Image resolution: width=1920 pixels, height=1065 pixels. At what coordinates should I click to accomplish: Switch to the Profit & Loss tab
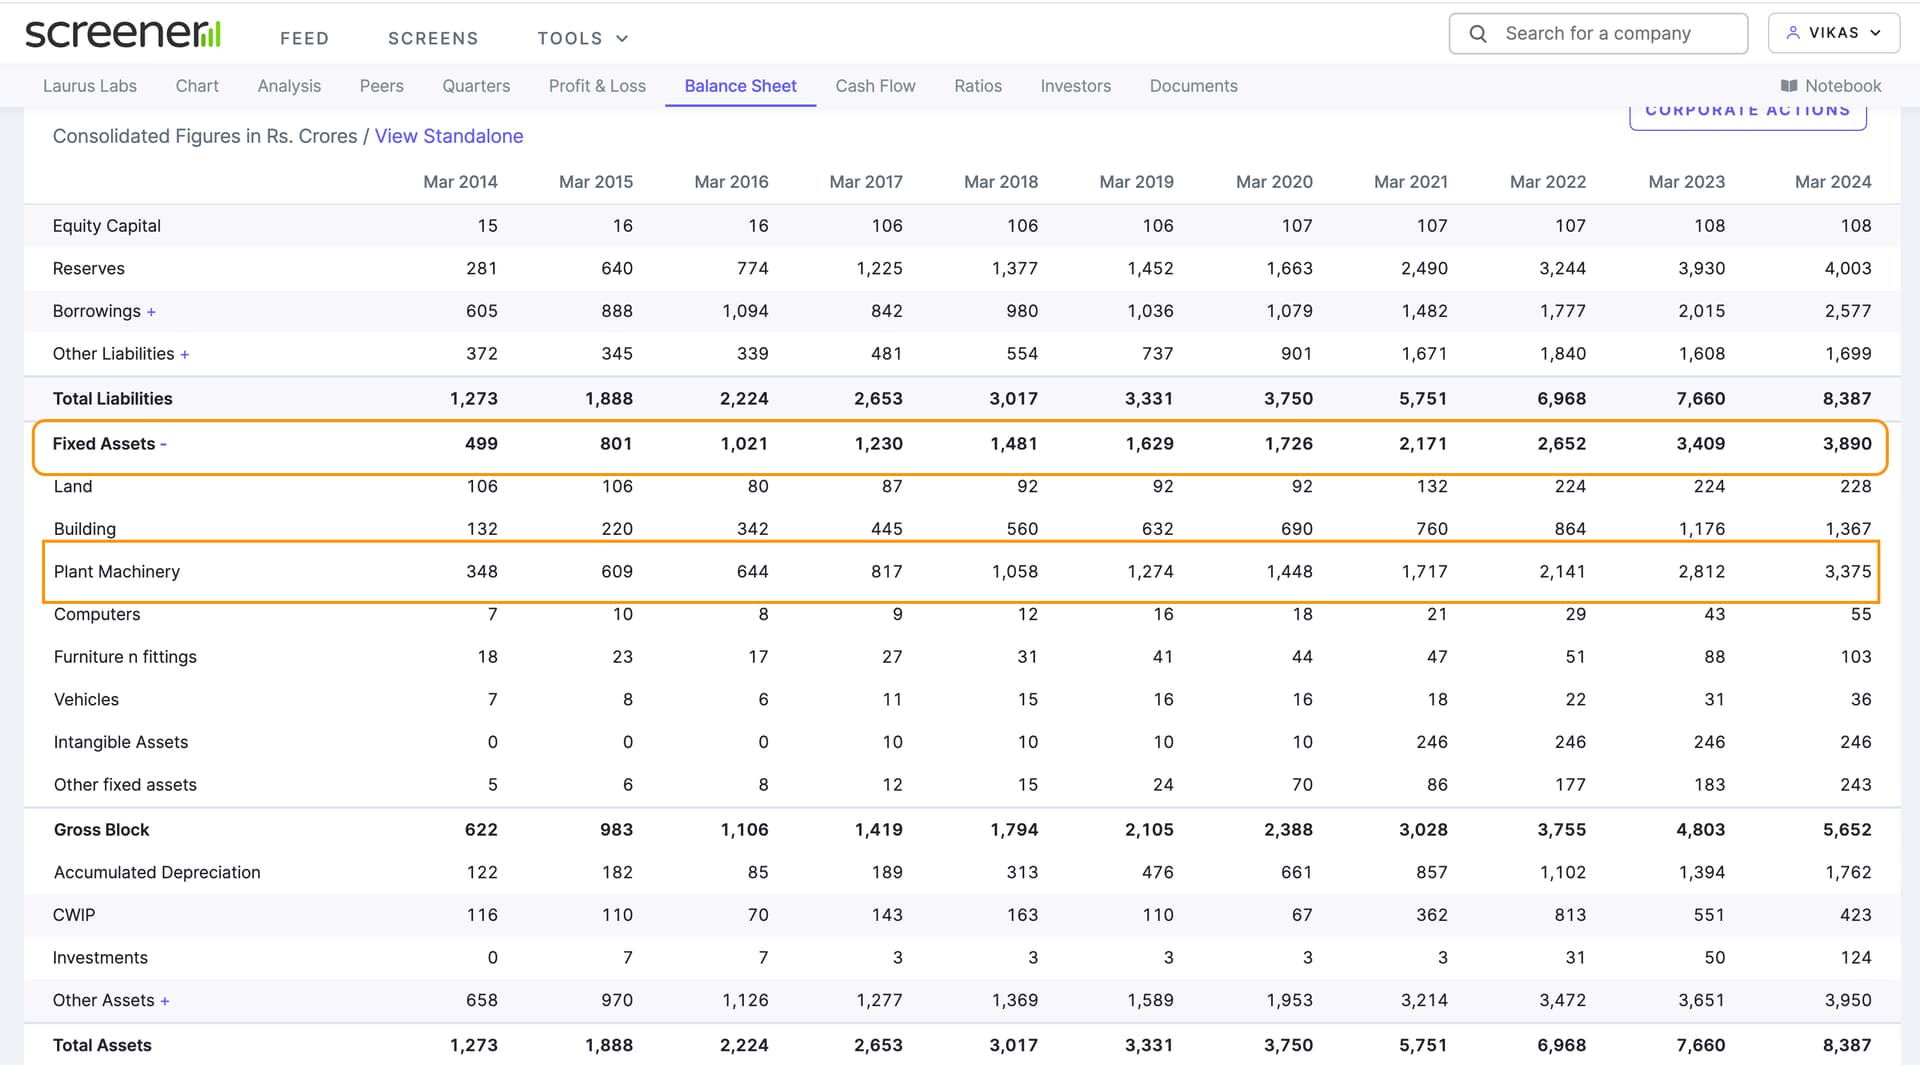pyautogui.click(x=597, y=86)
